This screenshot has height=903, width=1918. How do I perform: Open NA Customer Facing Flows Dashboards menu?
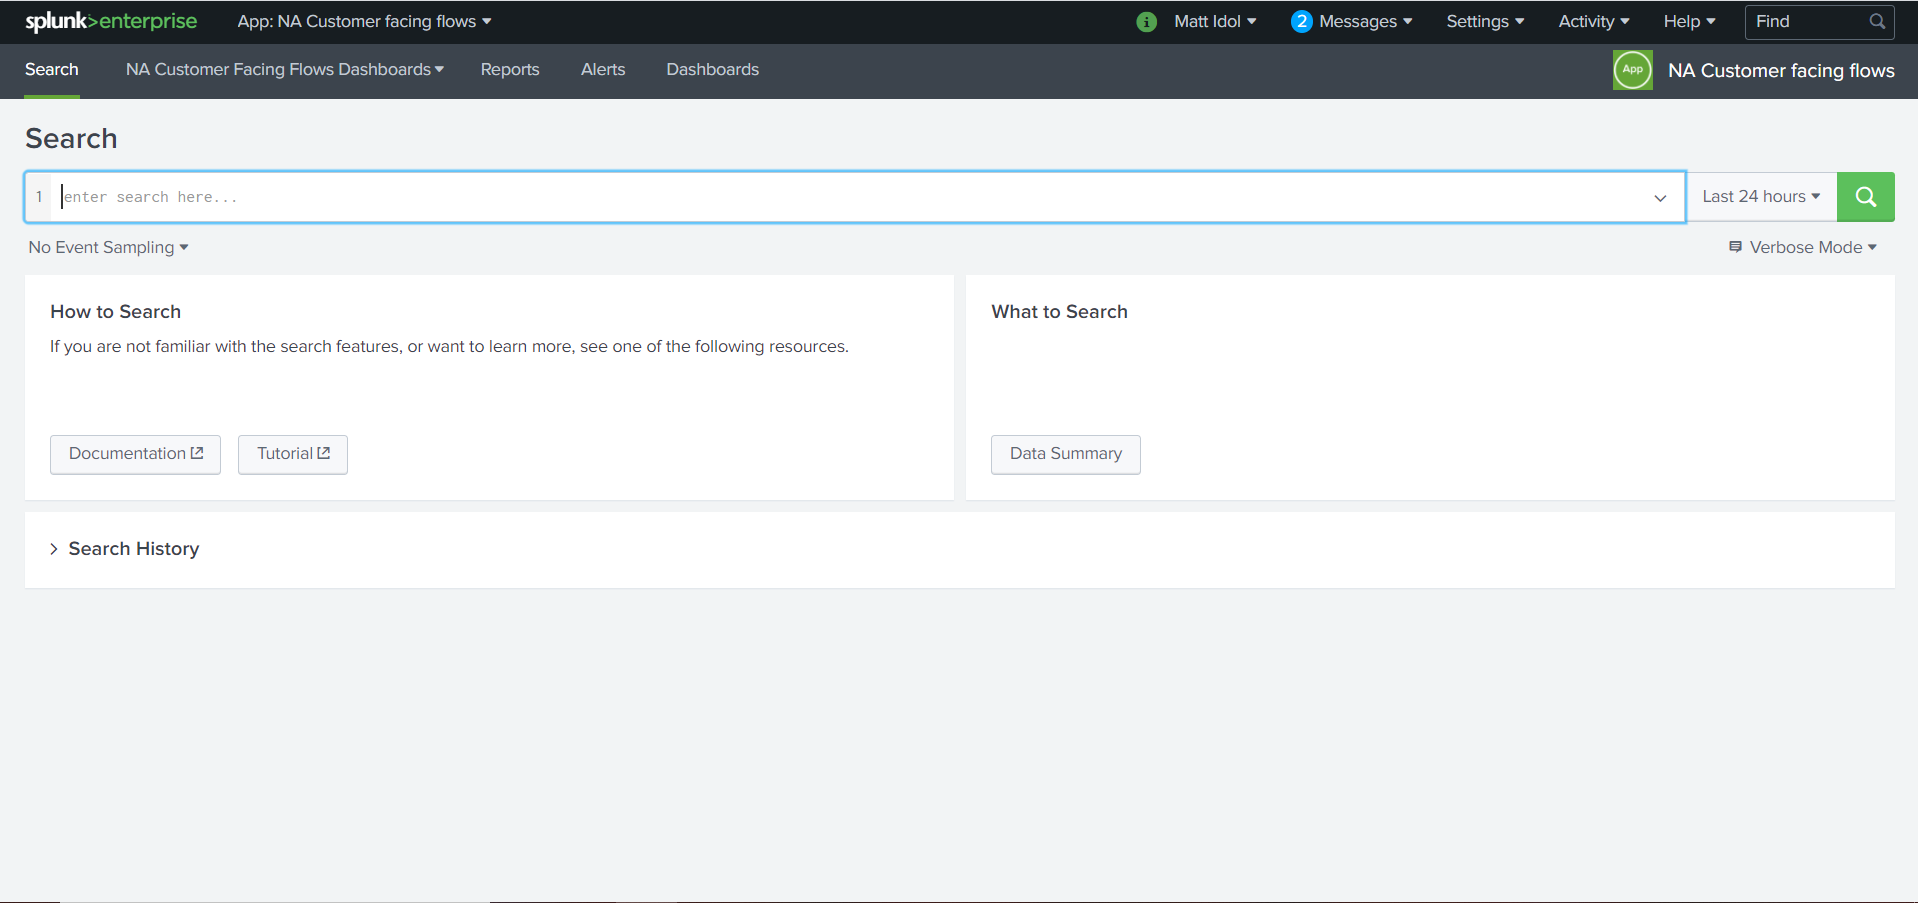point(284,69)
